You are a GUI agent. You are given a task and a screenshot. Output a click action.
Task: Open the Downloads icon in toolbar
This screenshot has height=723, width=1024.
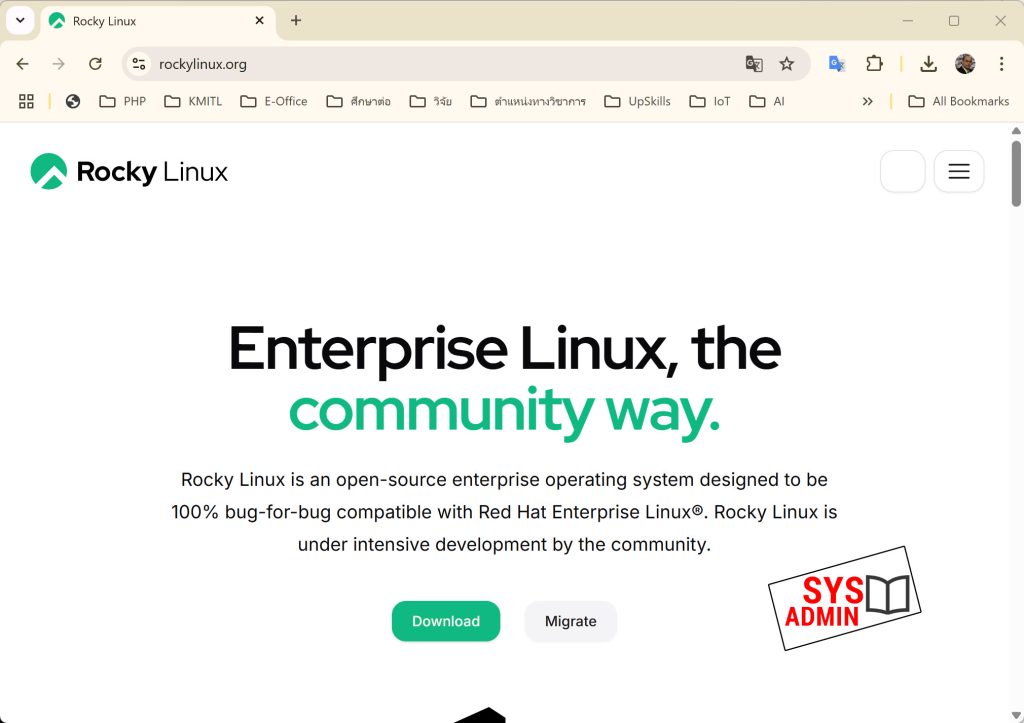pyautogui.click(x=928, y=64)
